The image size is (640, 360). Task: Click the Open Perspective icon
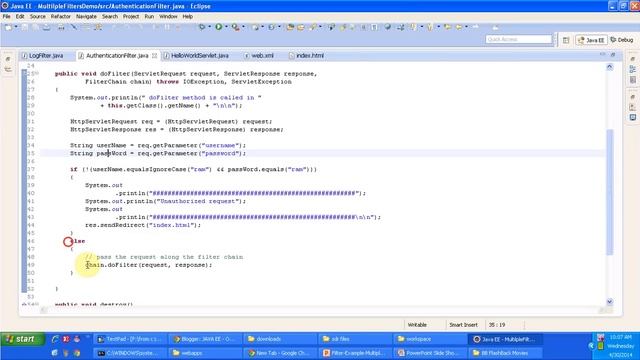(566, 40)
